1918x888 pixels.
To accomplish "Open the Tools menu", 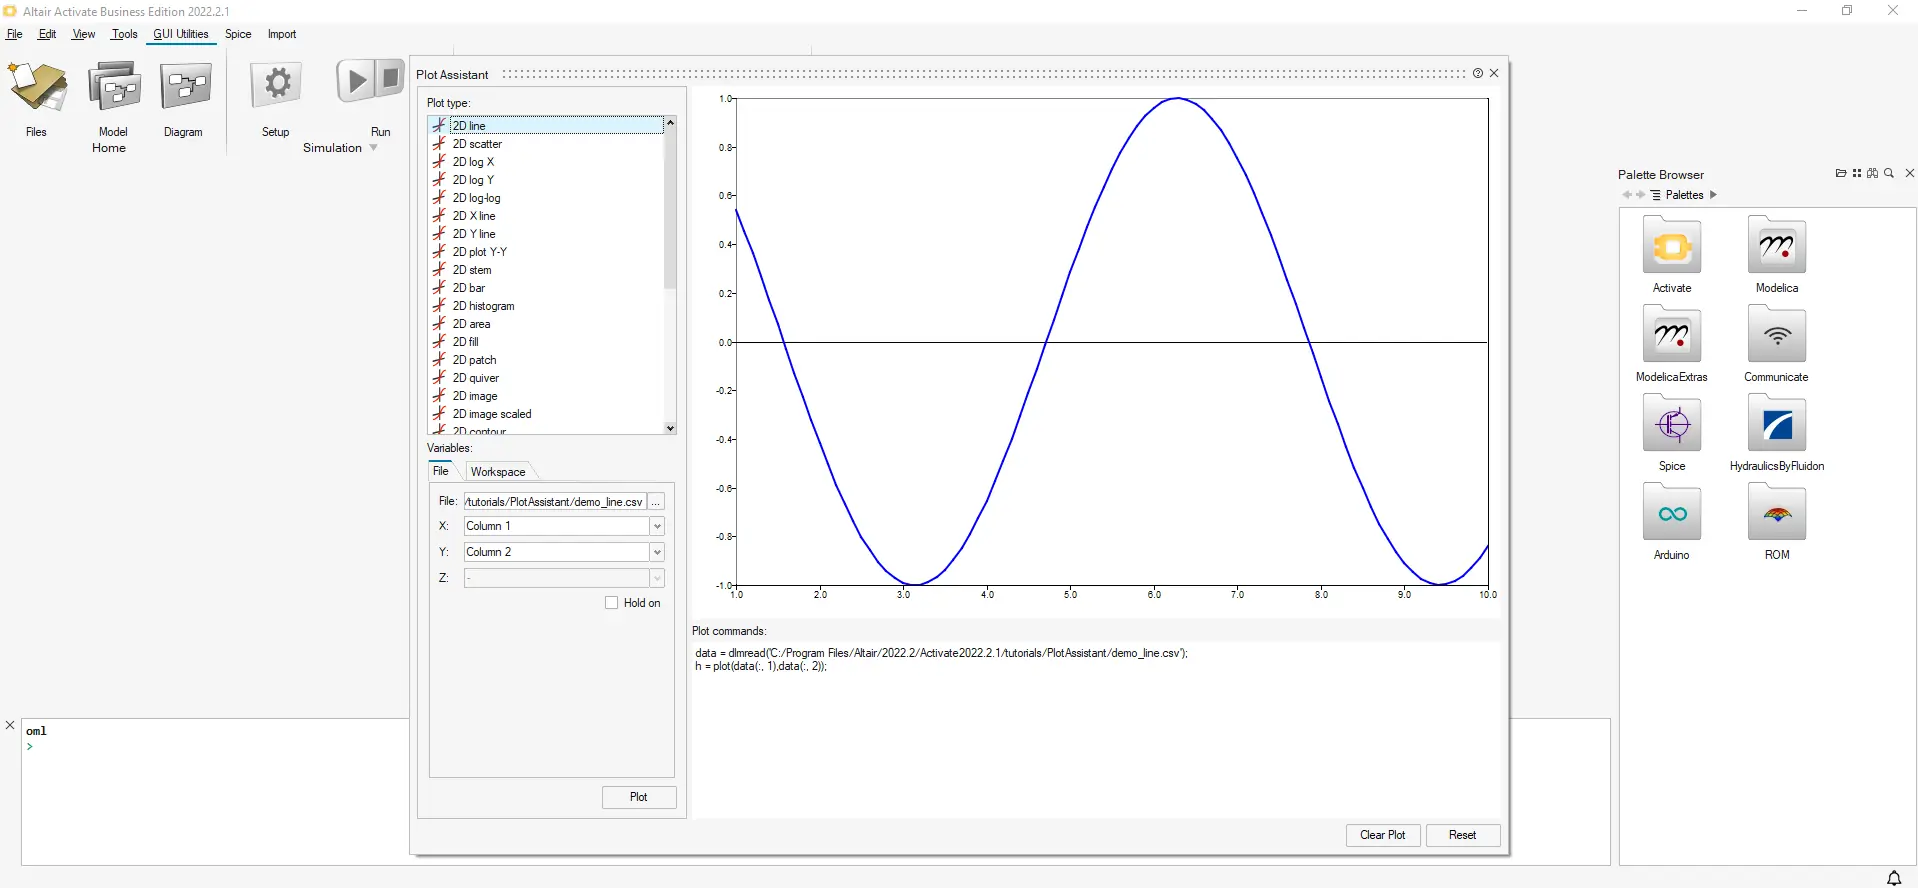I will pos(125,34).
